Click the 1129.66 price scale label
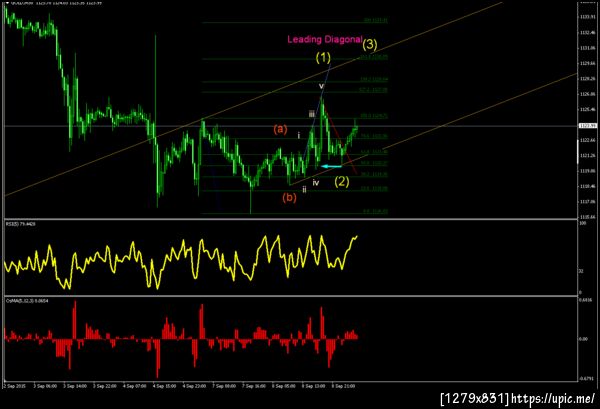 pyautogui.click(x=587, y=63)
